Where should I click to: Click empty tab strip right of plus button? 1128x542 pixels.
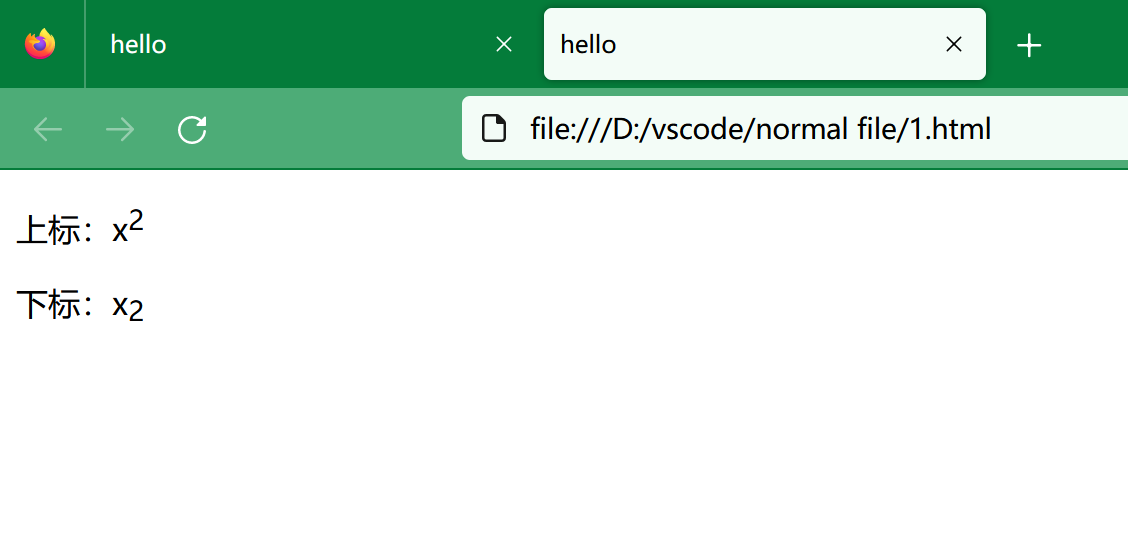tap(1090, 44)
